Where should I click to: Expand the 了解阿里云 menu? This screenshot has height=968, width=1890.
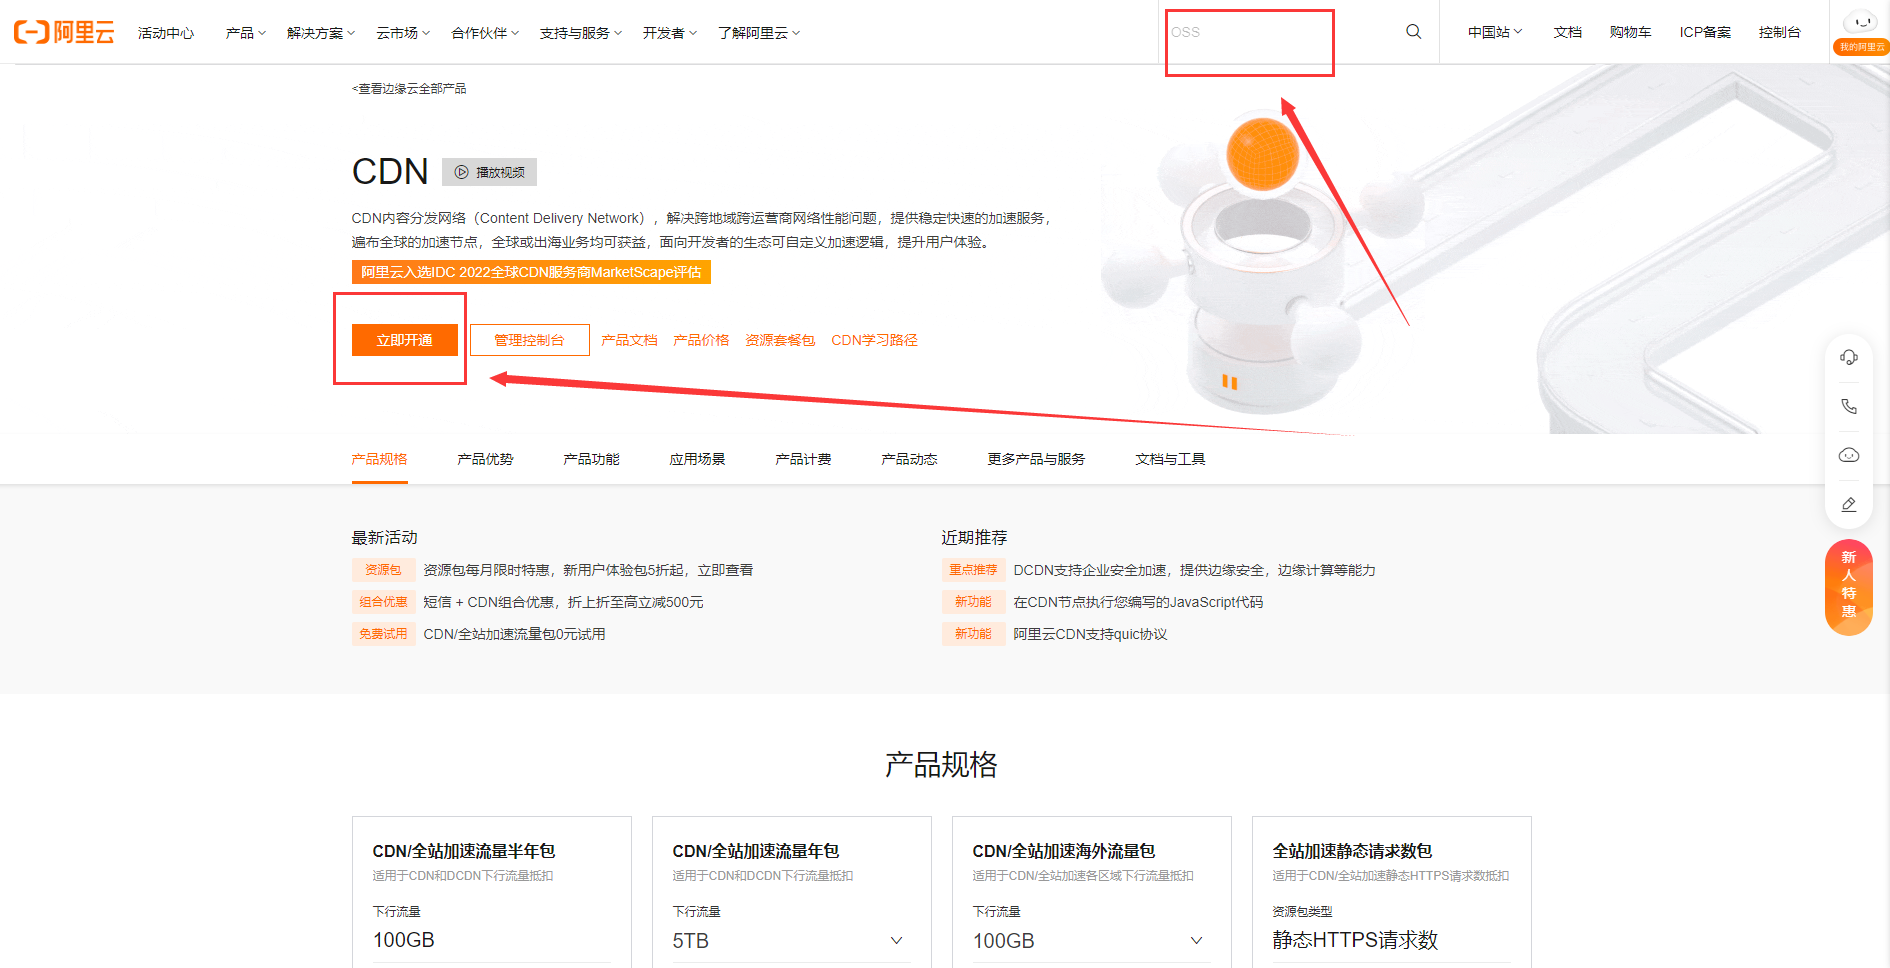759,33
